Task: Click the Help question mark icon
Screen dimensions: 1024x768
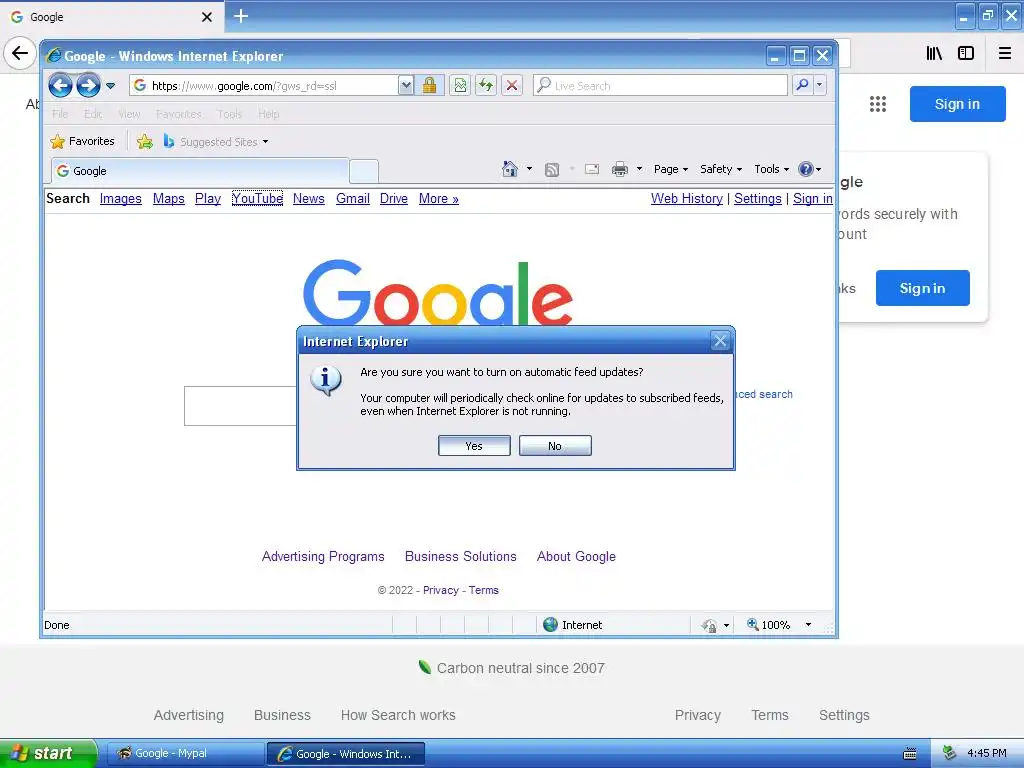Action: (806, 169)
